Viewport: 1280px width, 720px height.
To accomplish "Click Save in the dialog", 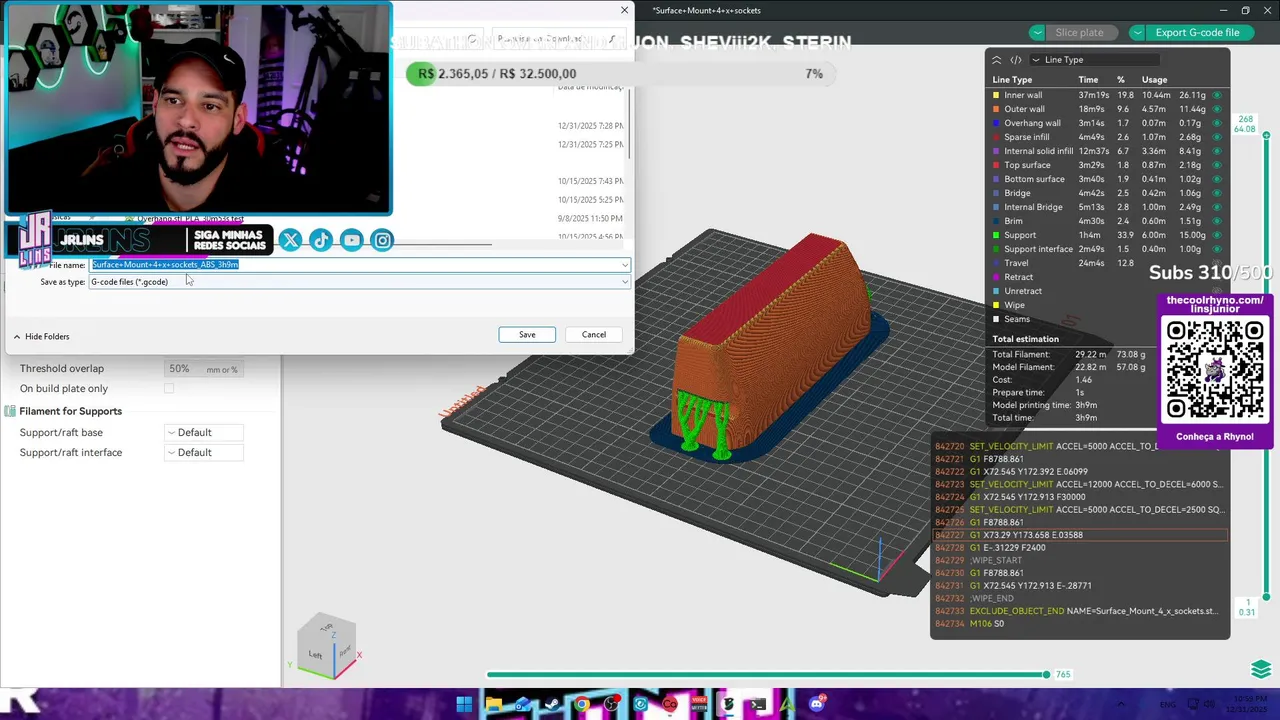I will pos(527,335).
